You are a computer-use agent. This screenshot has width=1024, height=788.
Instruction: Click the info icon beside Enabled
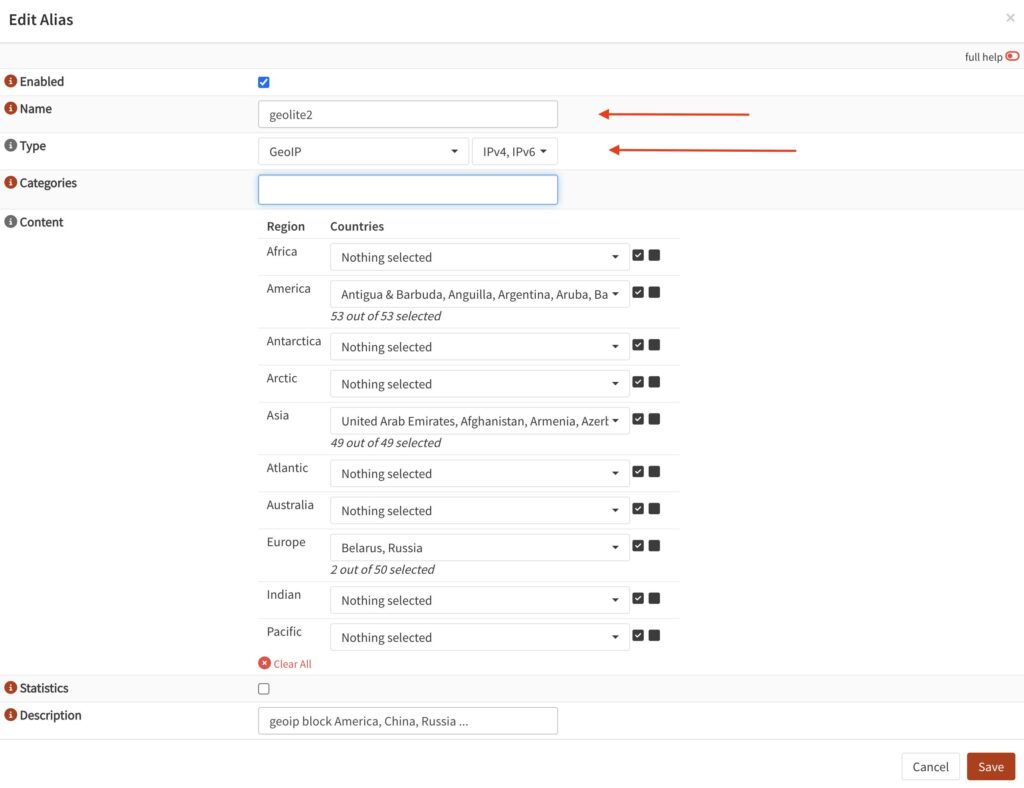10,81
